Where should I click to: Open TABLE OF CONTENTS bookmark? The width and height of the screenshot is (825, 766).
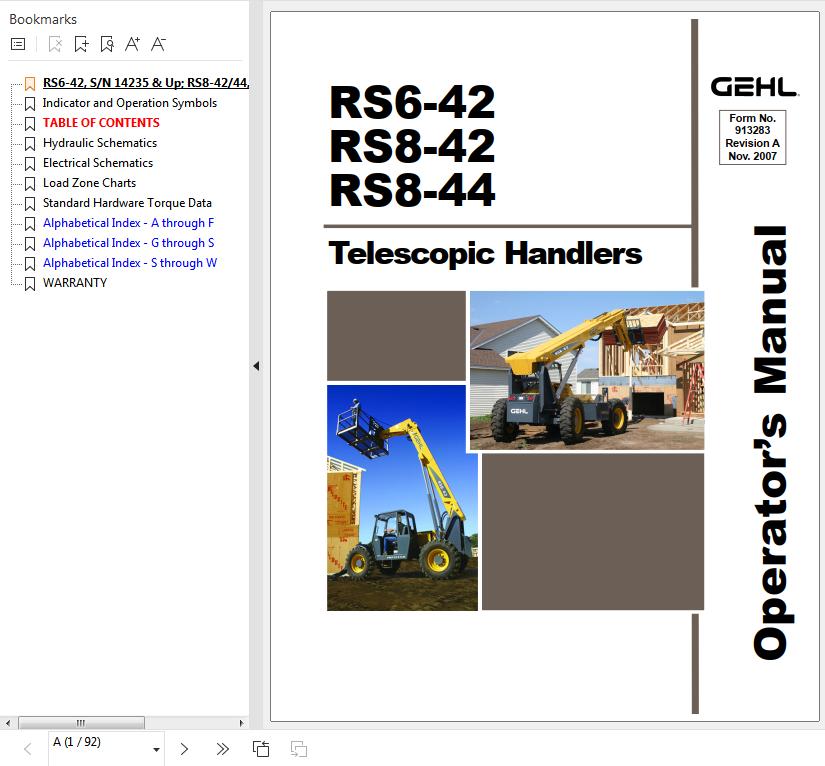tap(101, 123)
